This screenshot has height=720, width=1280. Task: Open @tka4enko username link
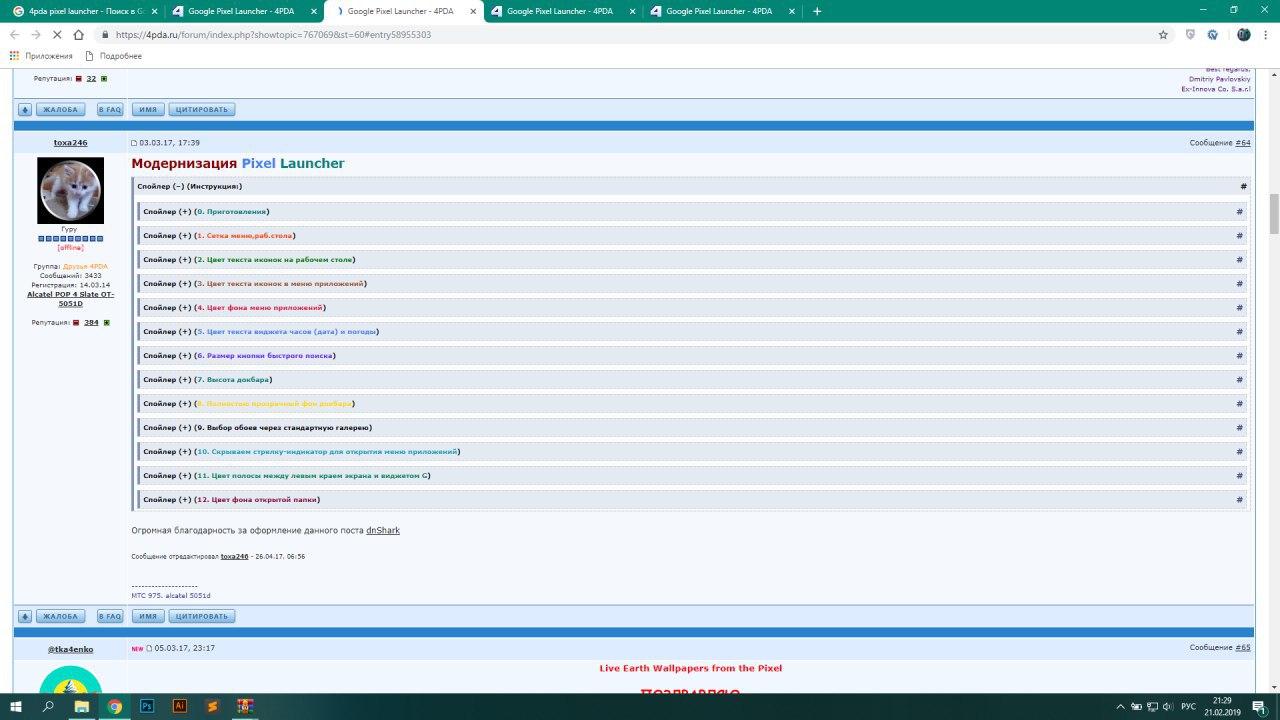click(70, 649)
